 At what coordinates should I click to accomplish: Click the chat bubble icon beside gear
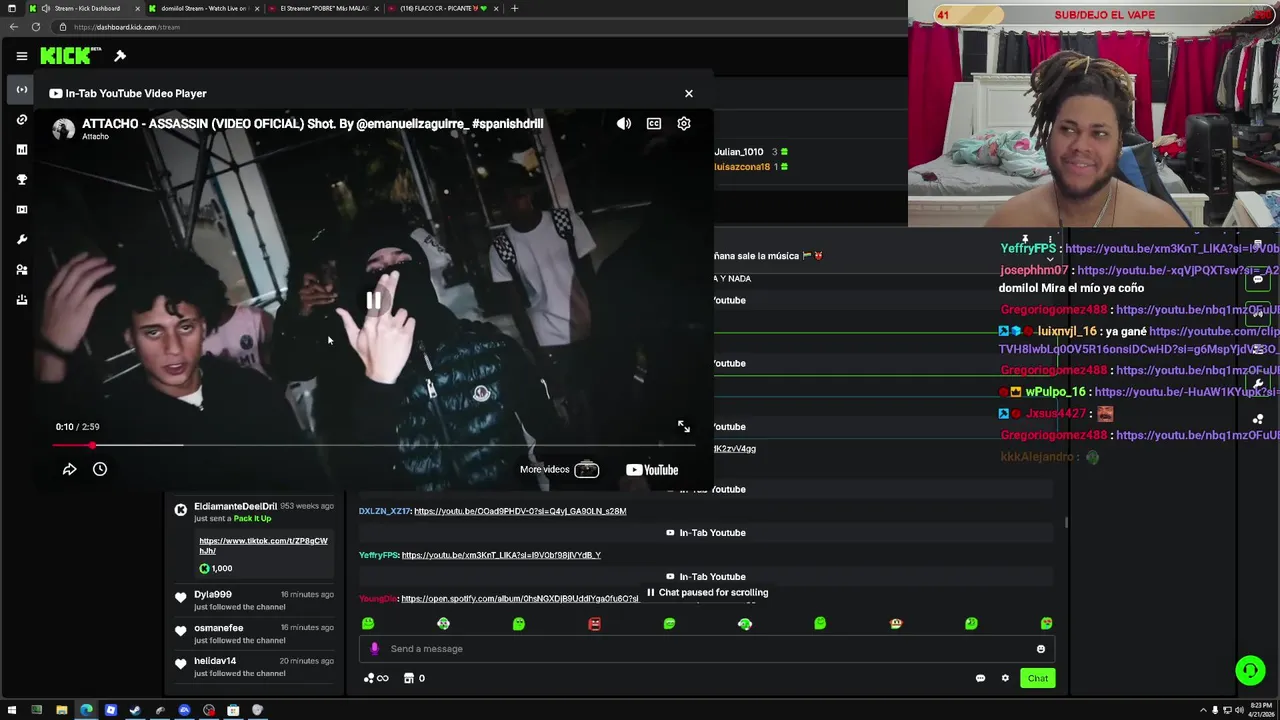[980, 678]
